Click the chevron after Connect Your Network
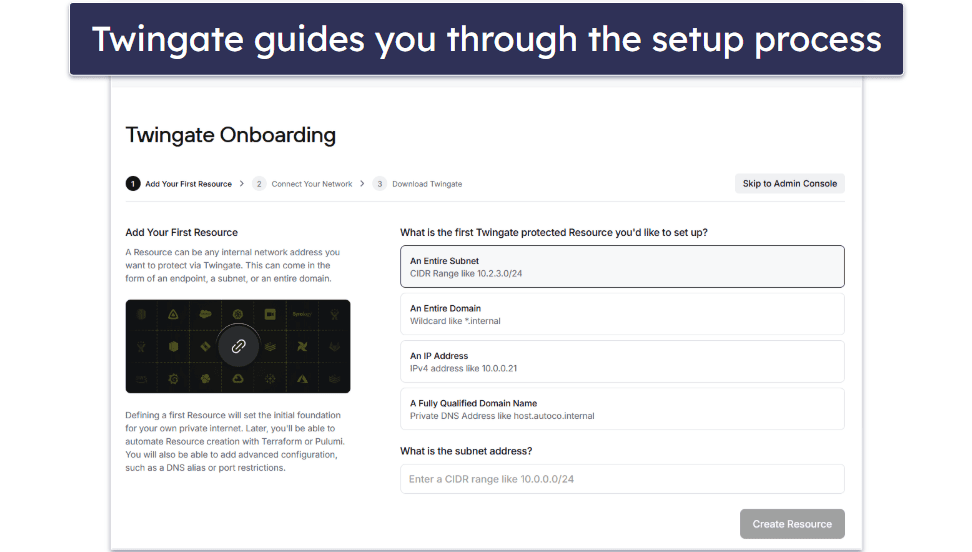The width and height of the screenshot is (972, 552). tap(362, 184)
